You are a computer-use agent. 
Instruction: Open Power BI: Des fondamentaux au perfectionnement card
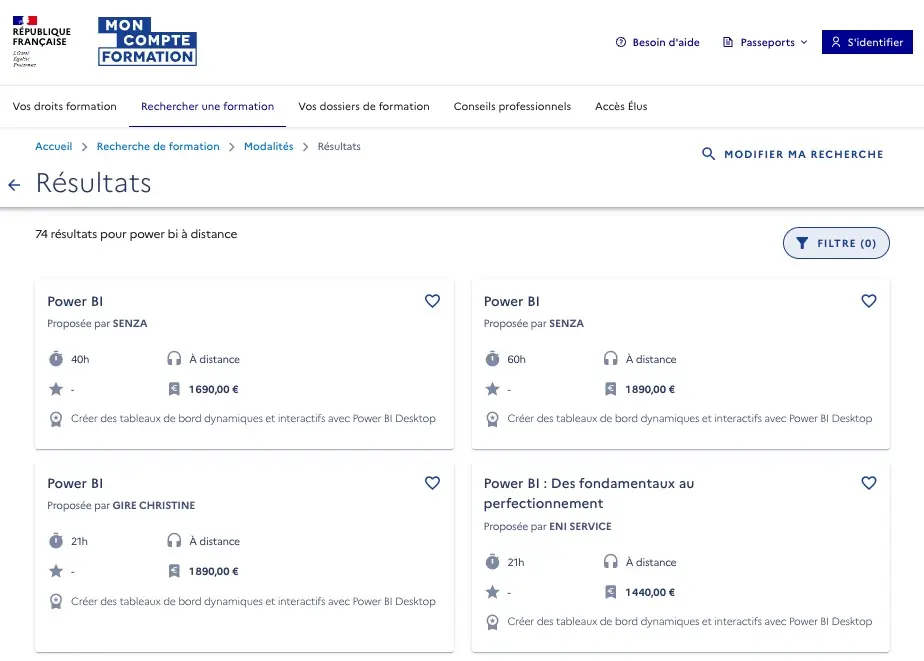(x=588, y=493)
